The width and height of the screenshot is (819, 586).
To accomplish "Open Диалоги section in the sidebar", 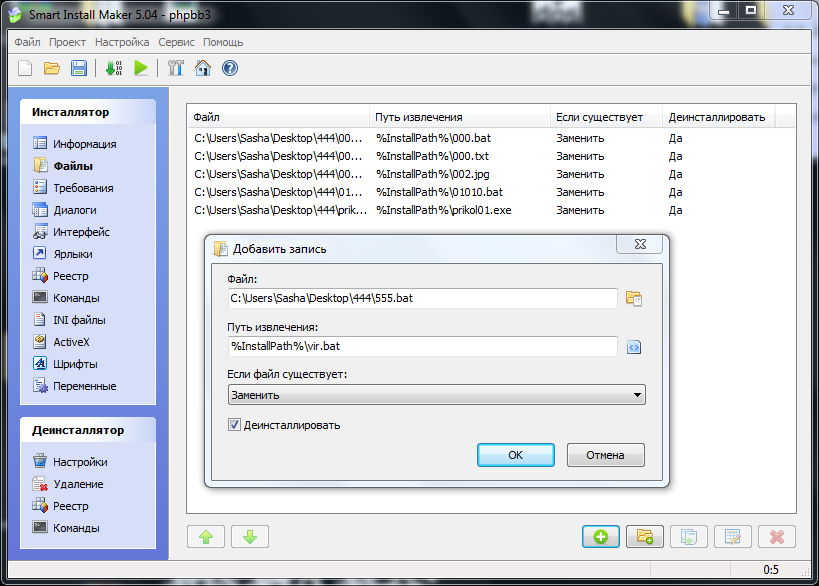I will [64, 210].
